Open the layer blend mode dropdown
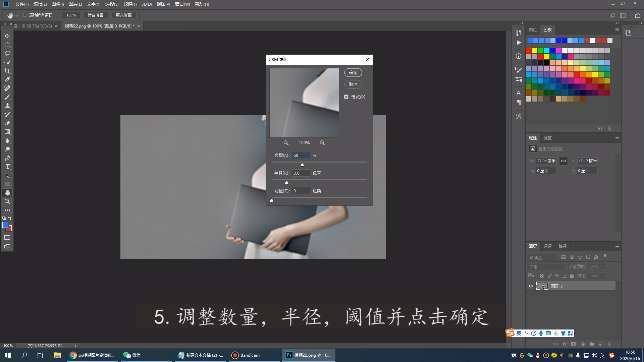This screenshot has height=362, width=644. pyautogui.click(x=546, y=267)
